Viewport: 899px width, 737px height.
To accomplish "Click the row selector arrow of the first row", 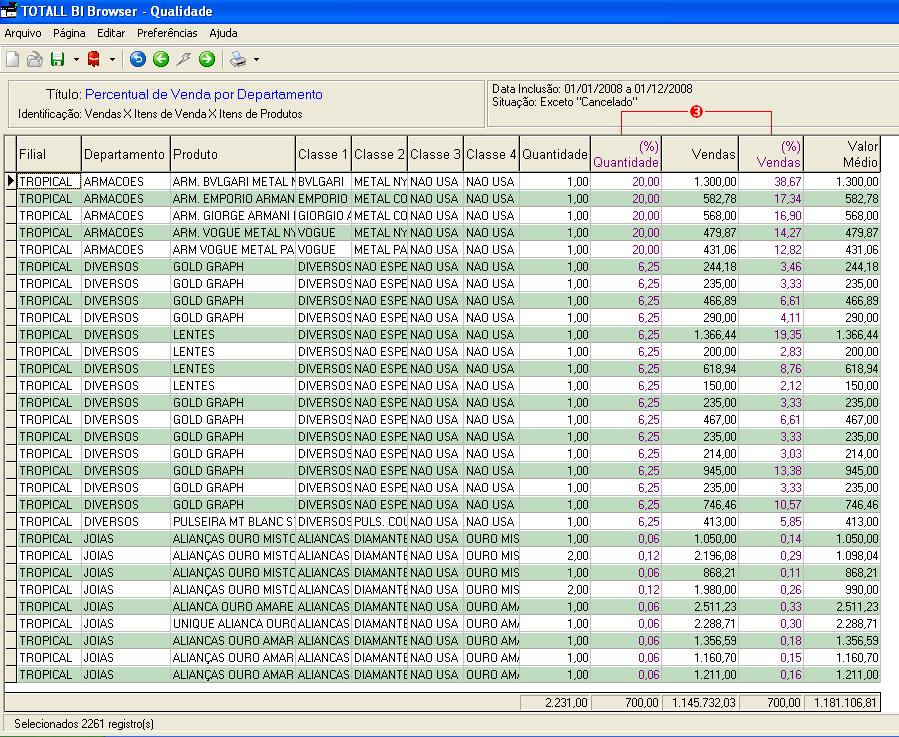I will pyautogui.click(x=11, y=181).
